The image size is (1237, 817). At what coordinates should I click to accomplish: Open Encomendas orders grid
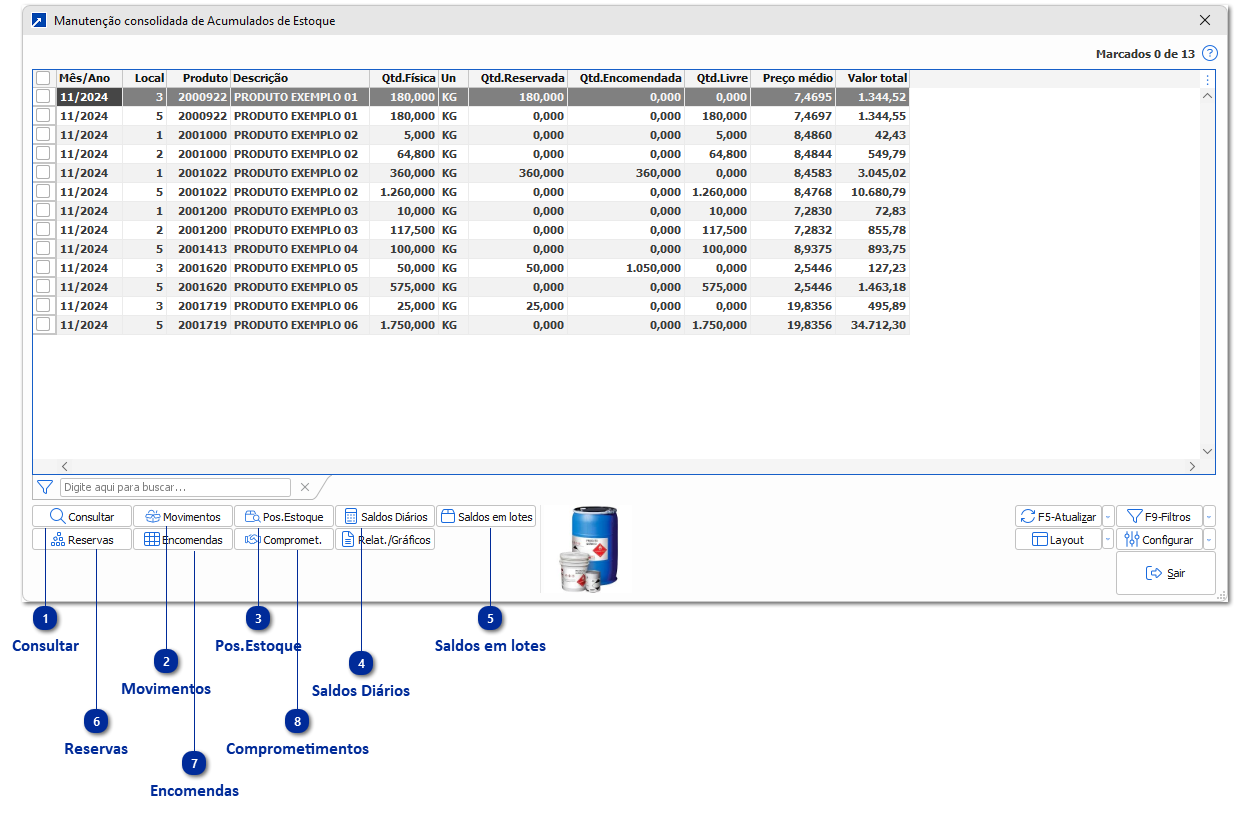(x=182, y=540)
